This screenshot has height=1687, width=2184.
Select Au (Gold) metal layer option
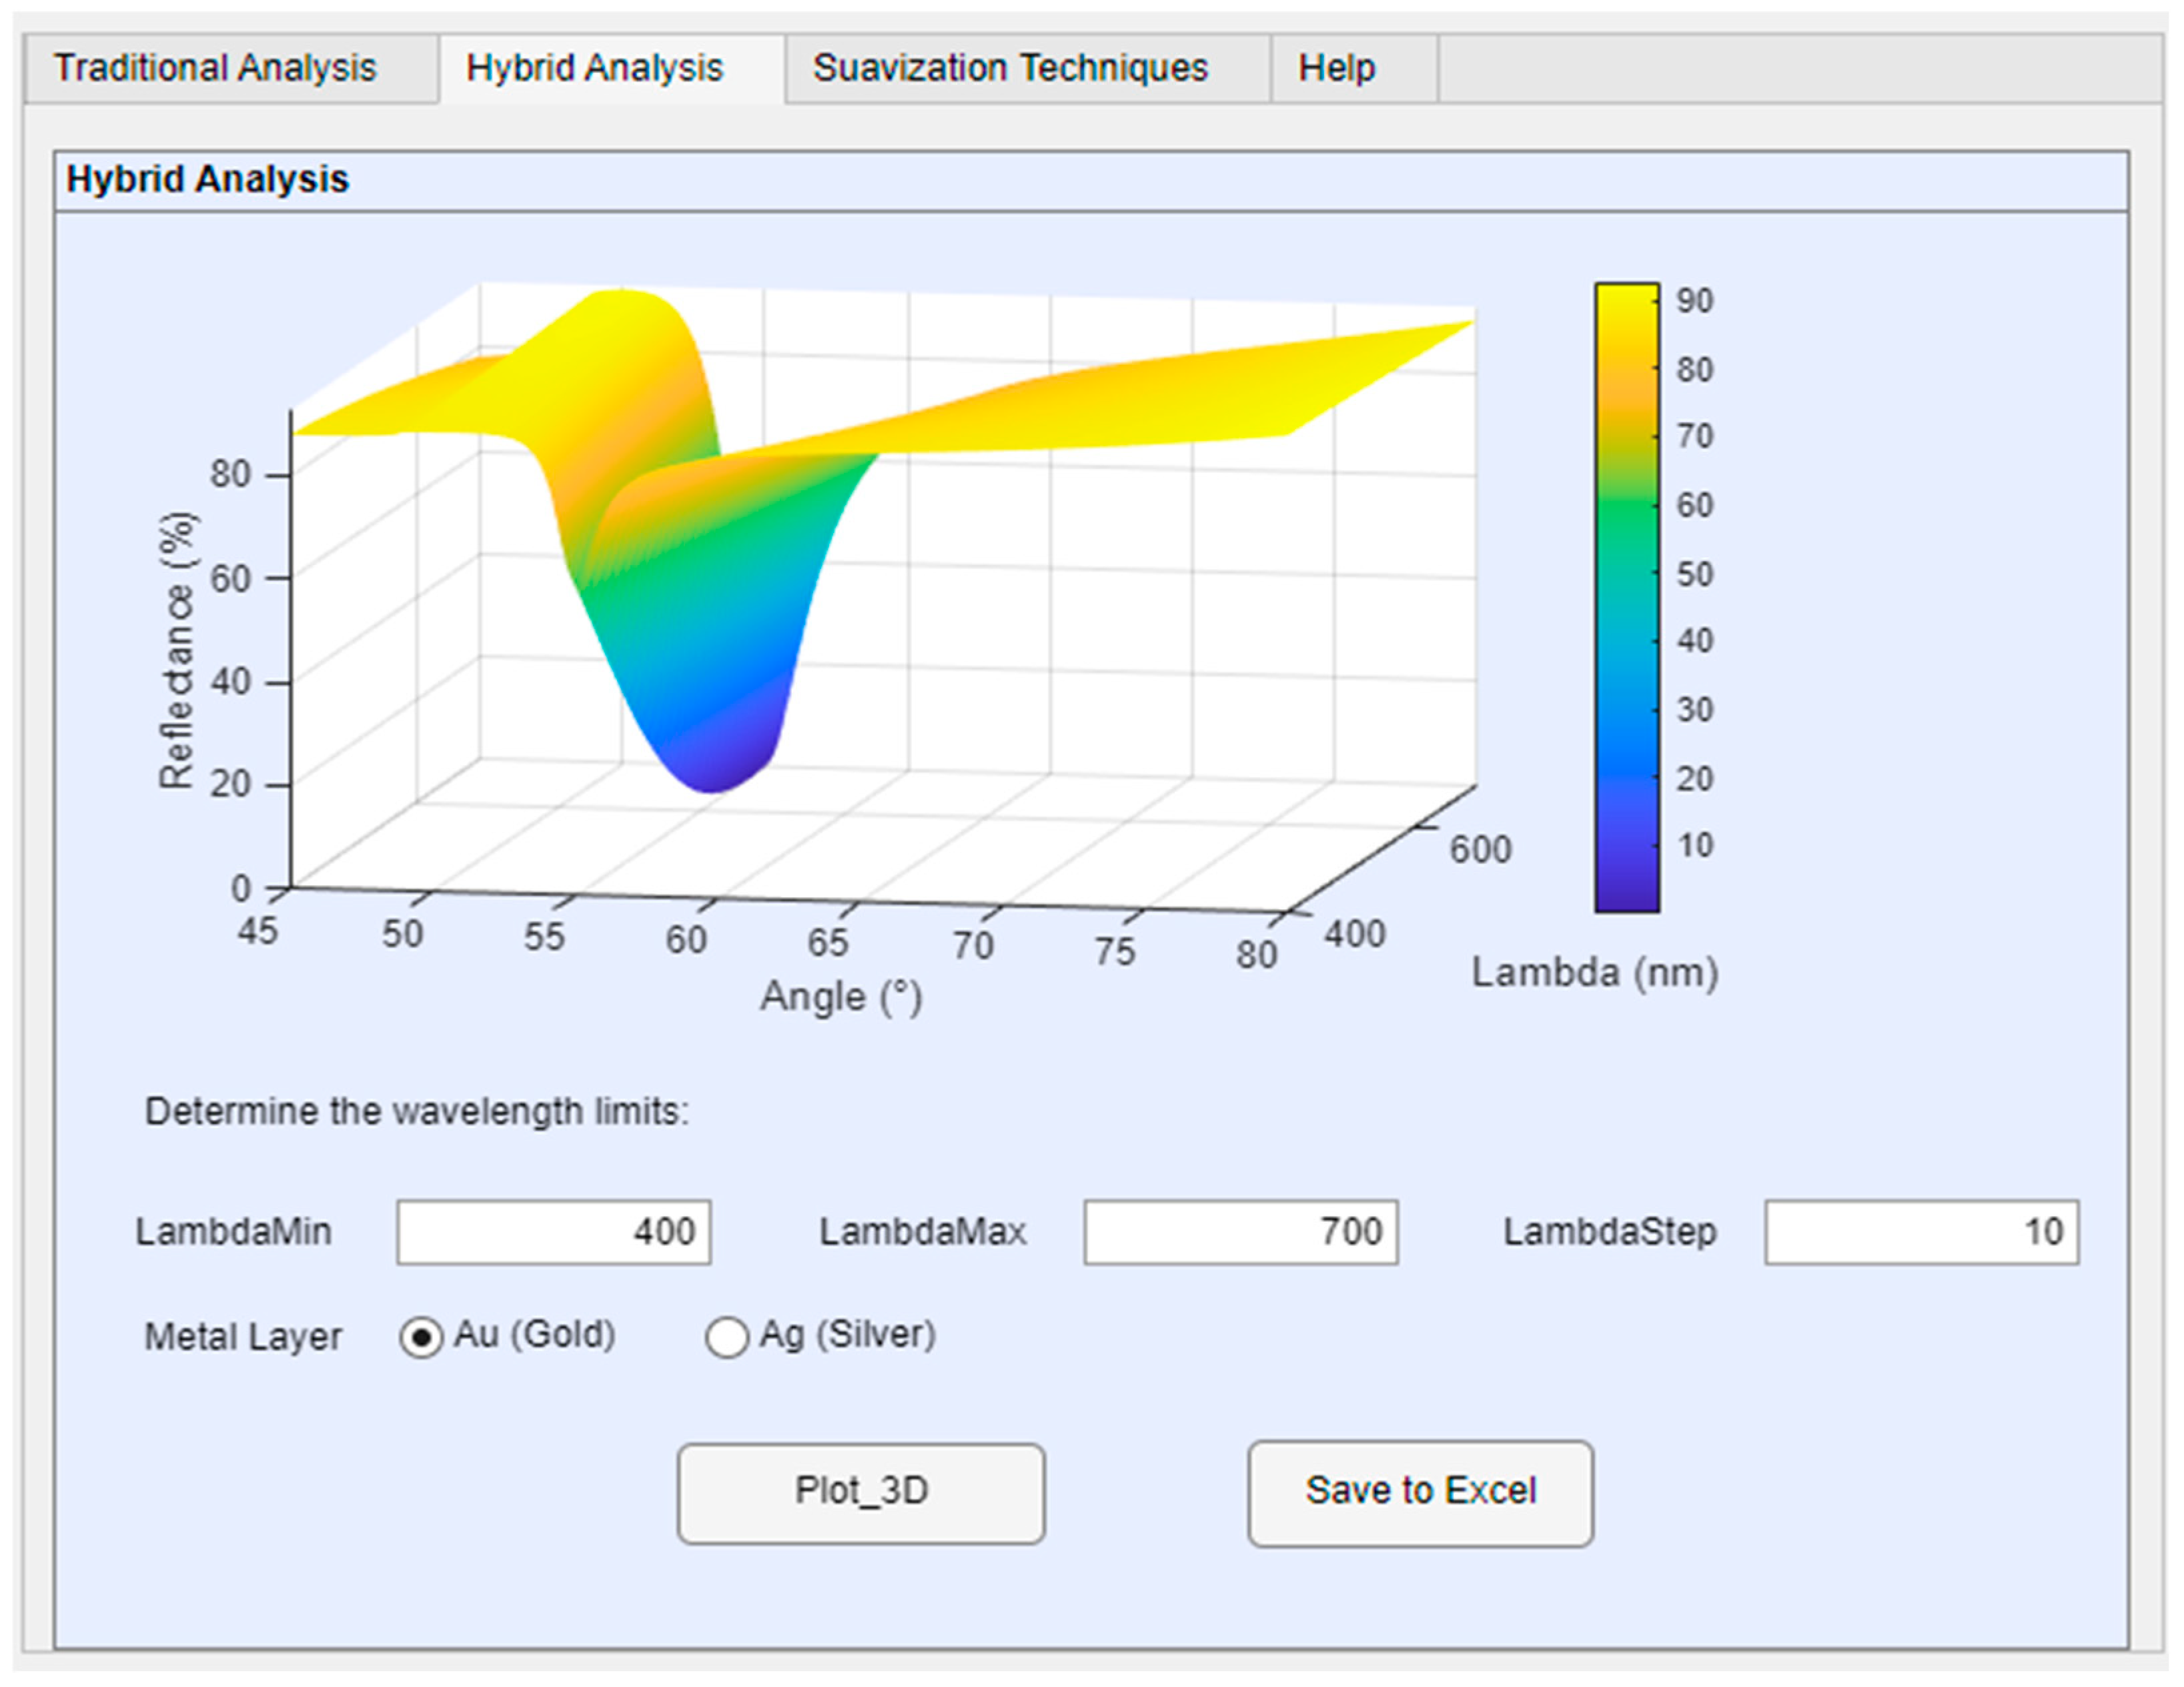[x=421, y=1337]
